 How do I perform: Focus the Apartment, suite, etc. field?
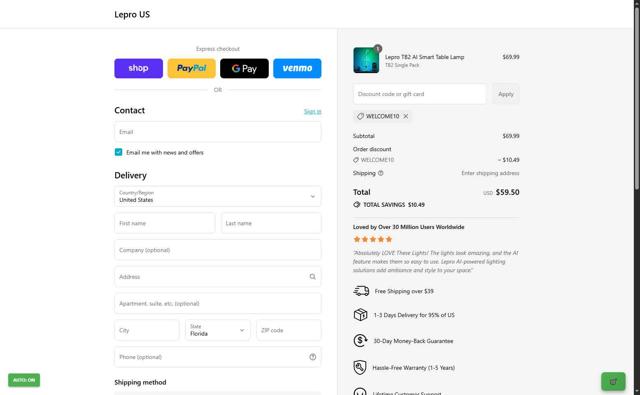[x=218, y=304]
